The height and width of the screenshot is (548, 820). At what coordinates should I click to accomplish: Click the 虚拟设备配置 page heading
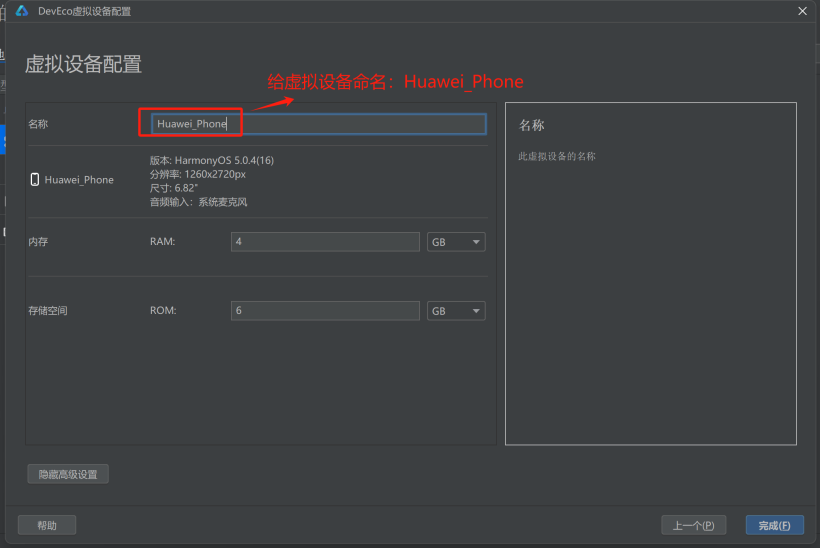point(83,65)
